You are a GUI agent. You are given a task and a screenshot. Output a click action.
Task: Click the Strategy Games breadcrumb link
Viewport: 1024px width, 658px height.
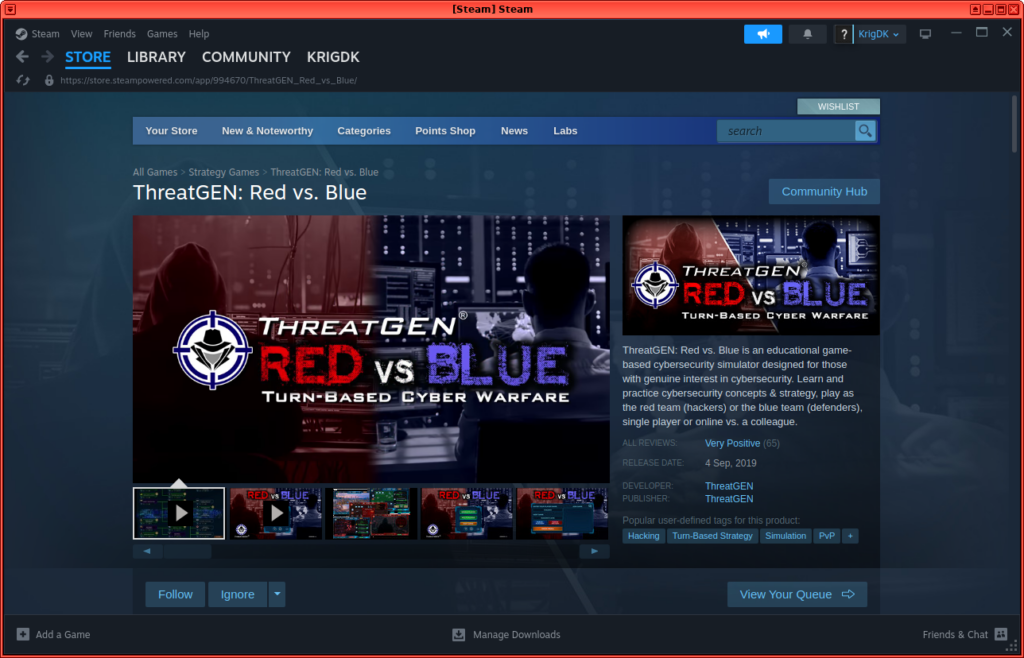click(x=224, y=172)
